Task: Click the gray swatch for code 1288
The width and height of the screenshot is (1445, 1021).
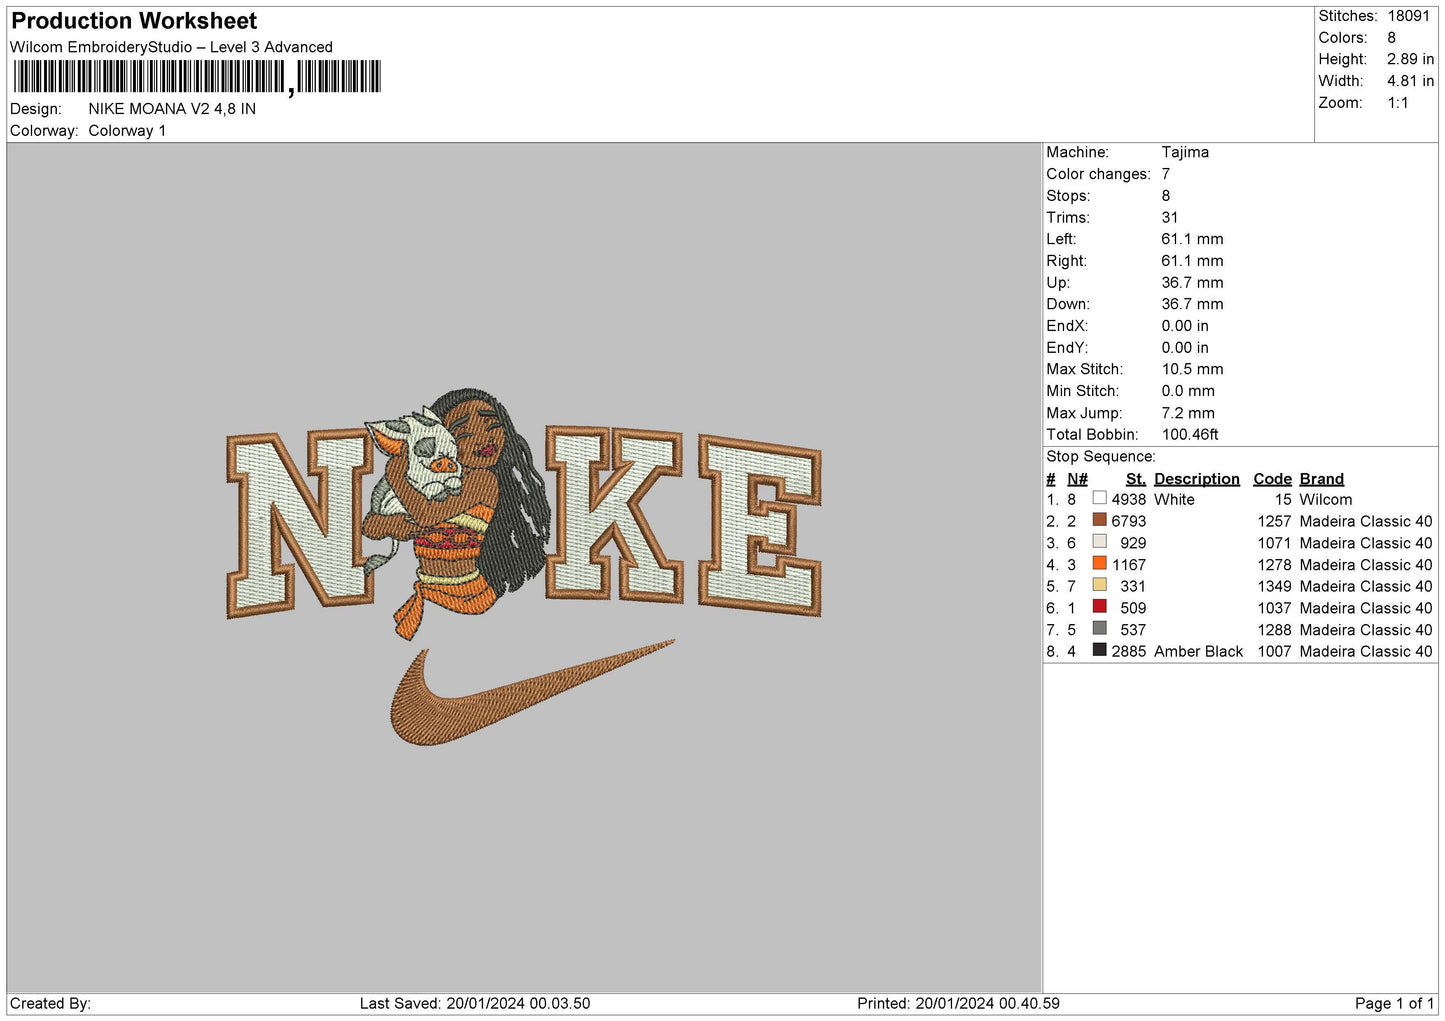Action: tap(1100, 628)
